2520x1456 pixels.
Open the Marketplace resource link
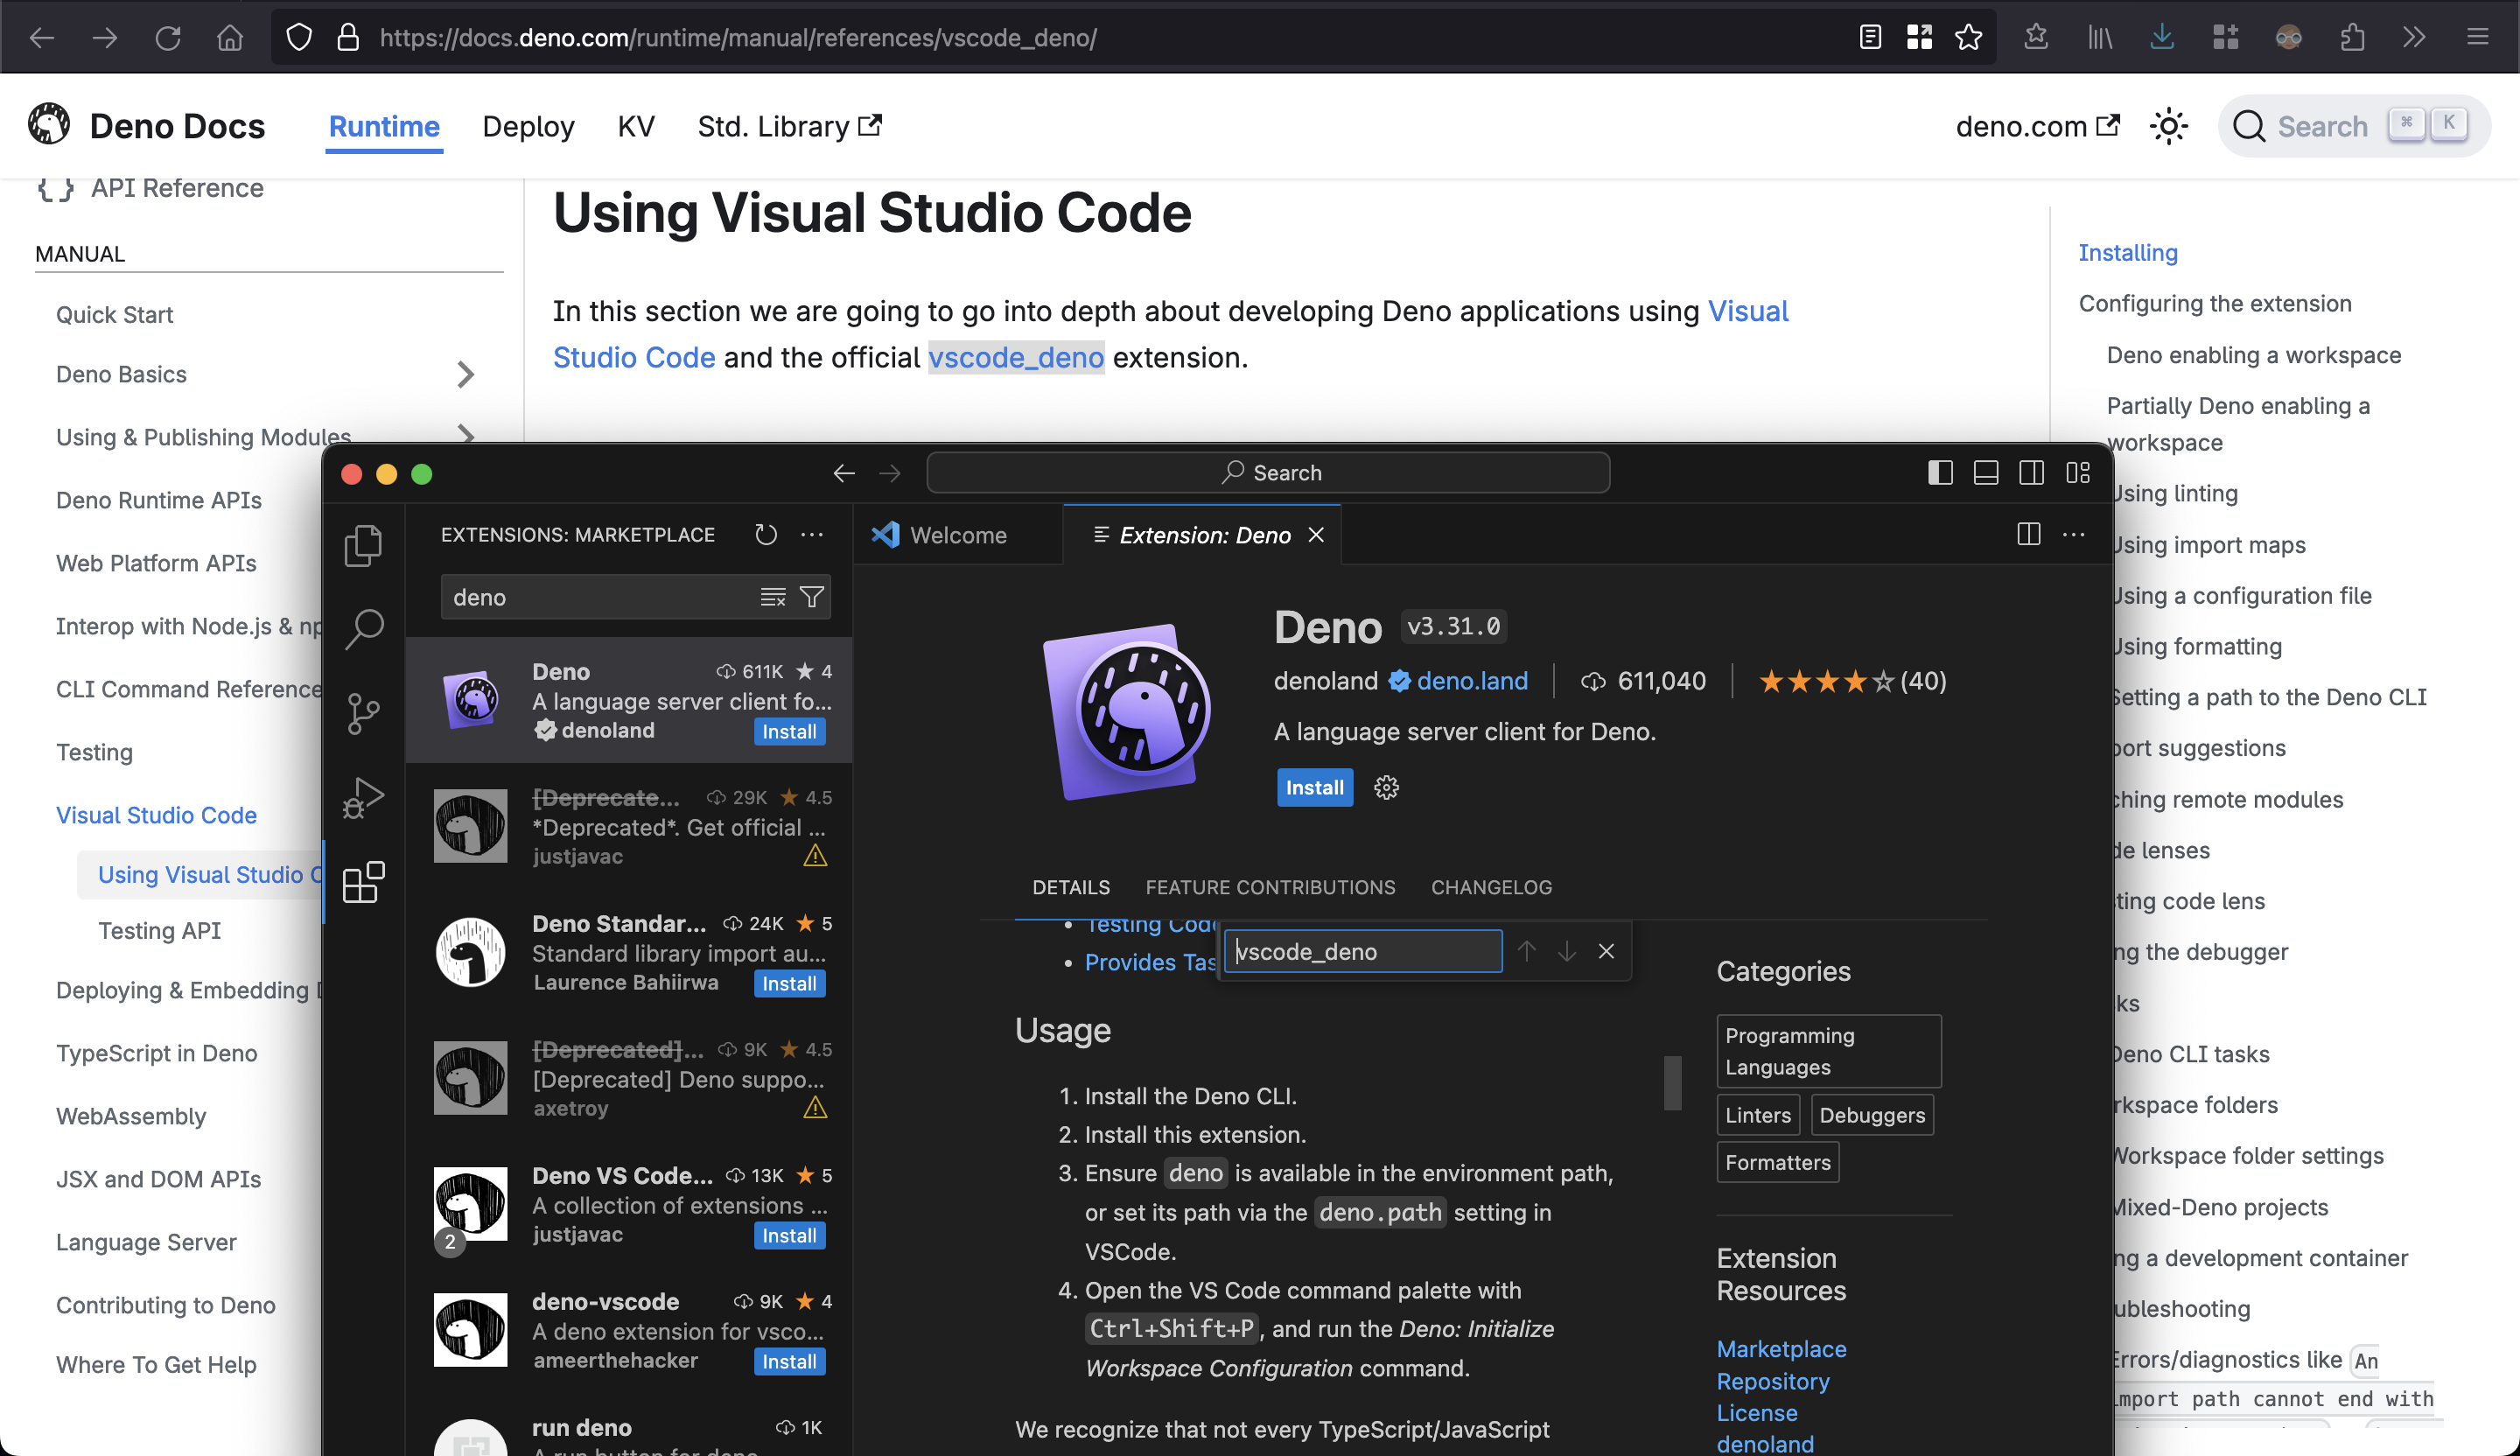tap(1781, 1349)
